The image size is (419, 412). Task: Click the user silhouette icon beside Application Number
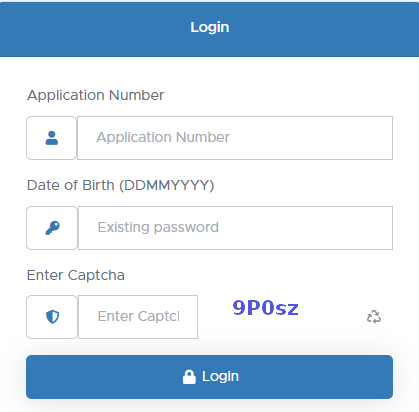pos(52,138)
